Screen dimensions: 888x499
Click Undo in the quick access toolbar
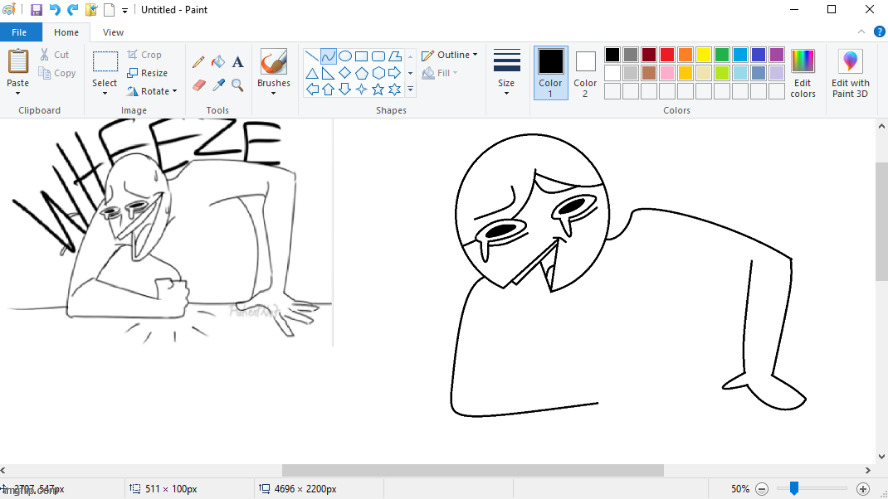[55, 10]
